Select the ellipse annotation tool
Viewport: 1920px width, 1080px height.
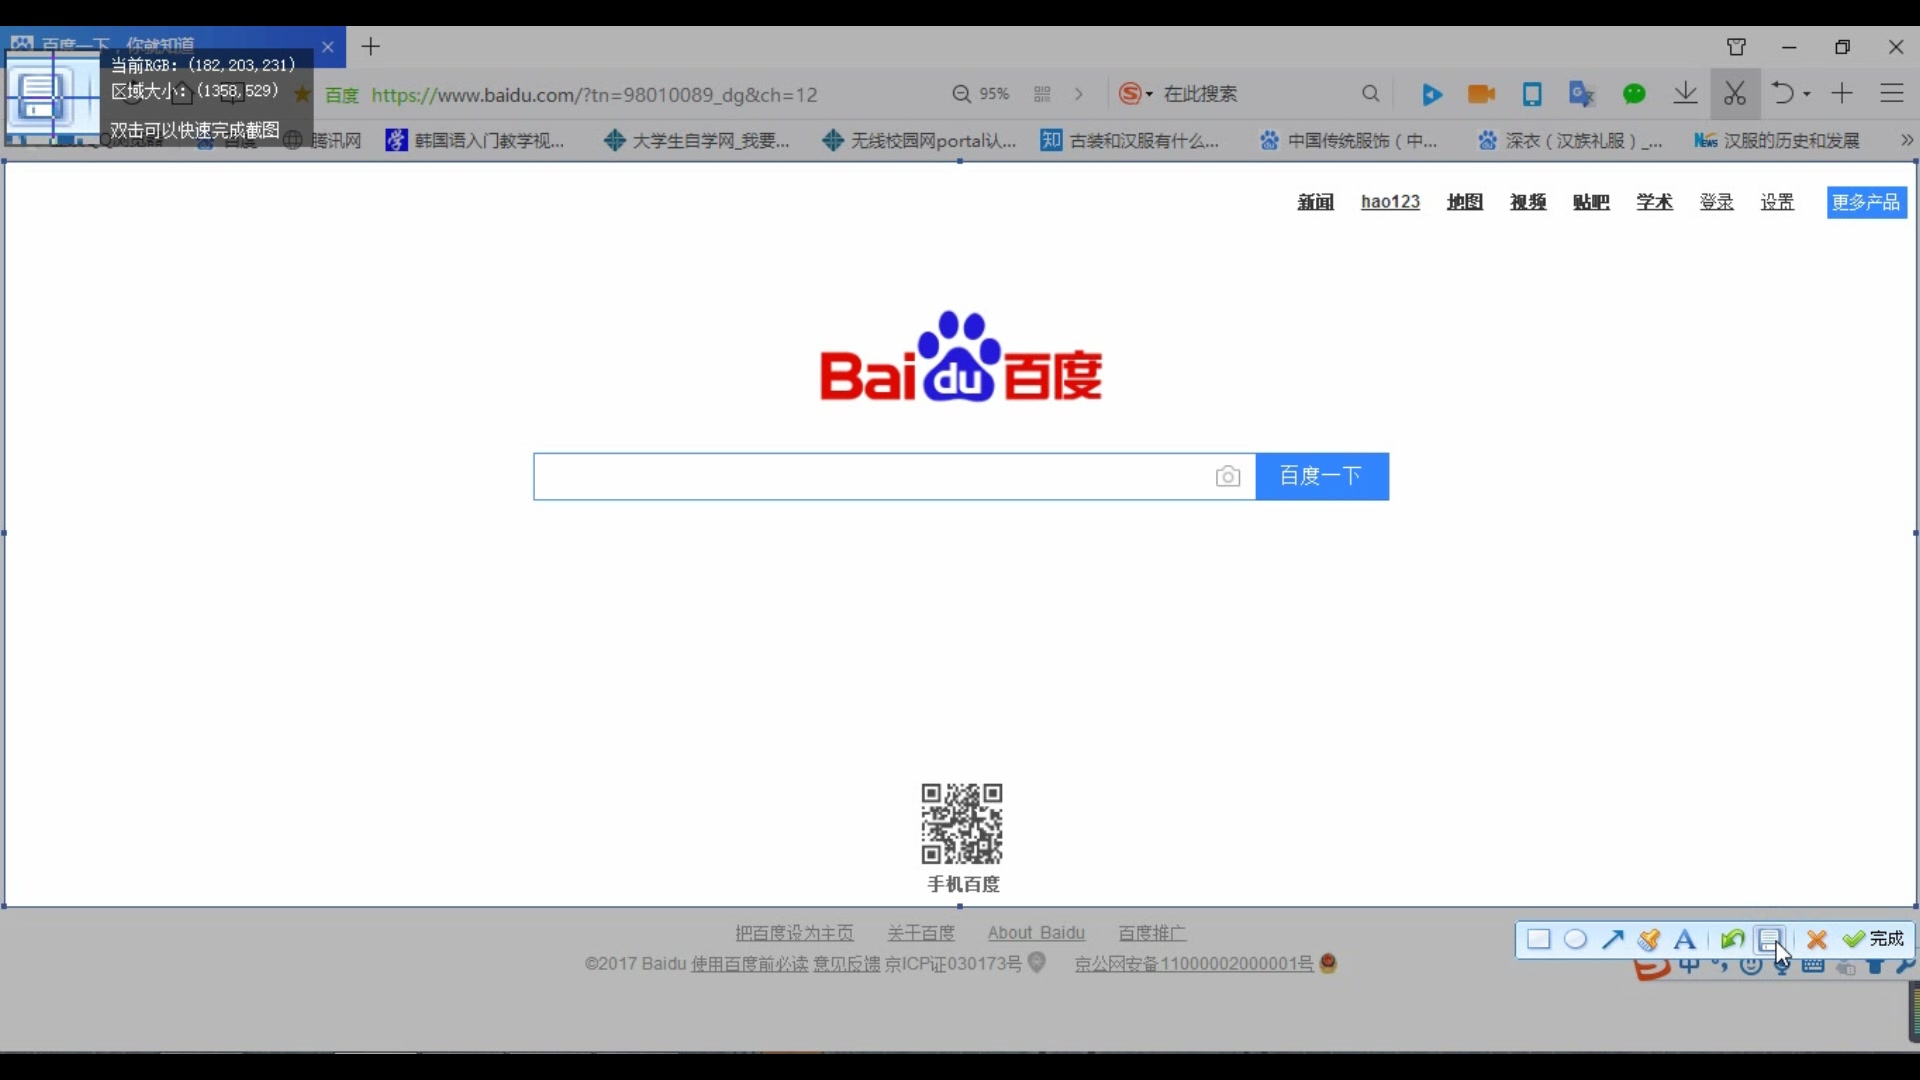coord(1577,940)
